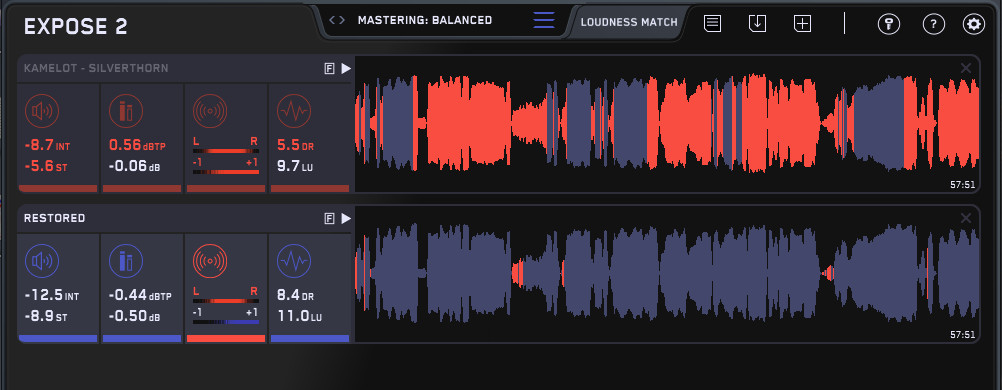
Task: Click the -0.06 dB peak value
Action: [135, 167]
